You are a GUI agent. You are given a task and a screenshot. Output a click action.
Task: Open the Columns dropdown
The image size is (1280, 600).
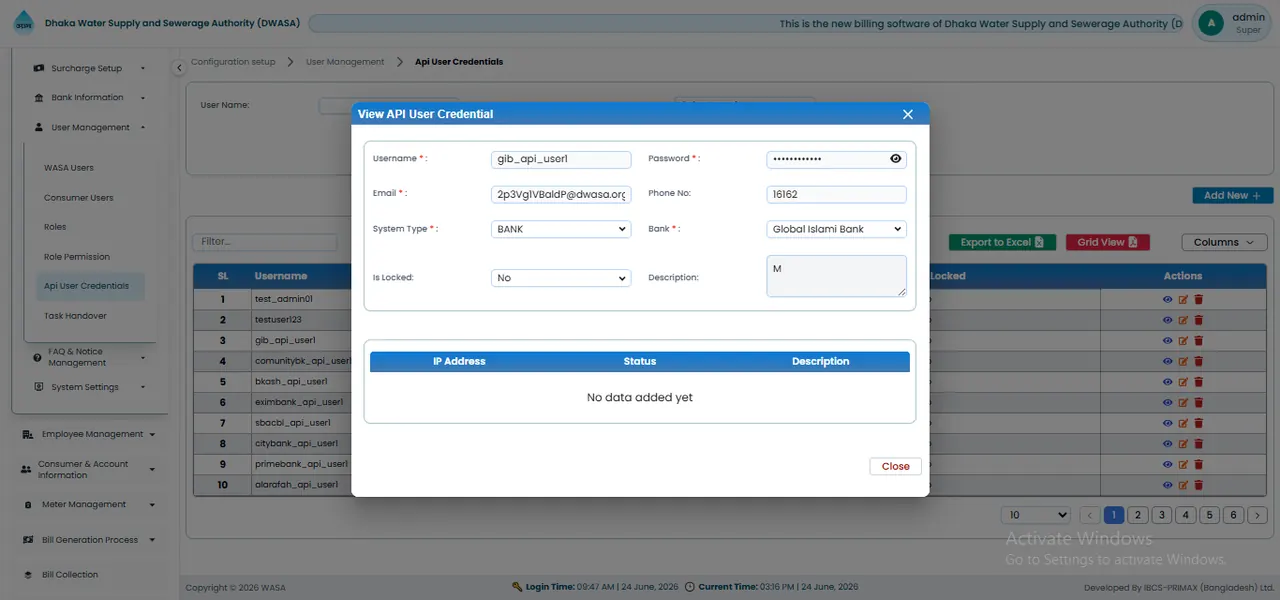[x=1224, y=242]
